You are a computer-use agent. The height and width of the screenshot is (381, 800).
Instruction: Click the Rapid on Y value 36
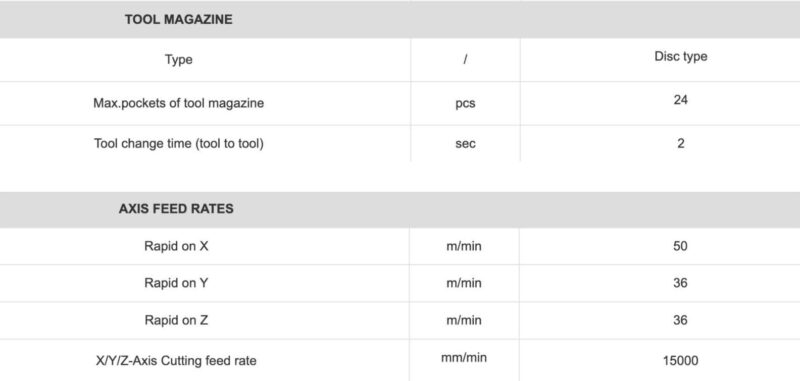[680, 283]
